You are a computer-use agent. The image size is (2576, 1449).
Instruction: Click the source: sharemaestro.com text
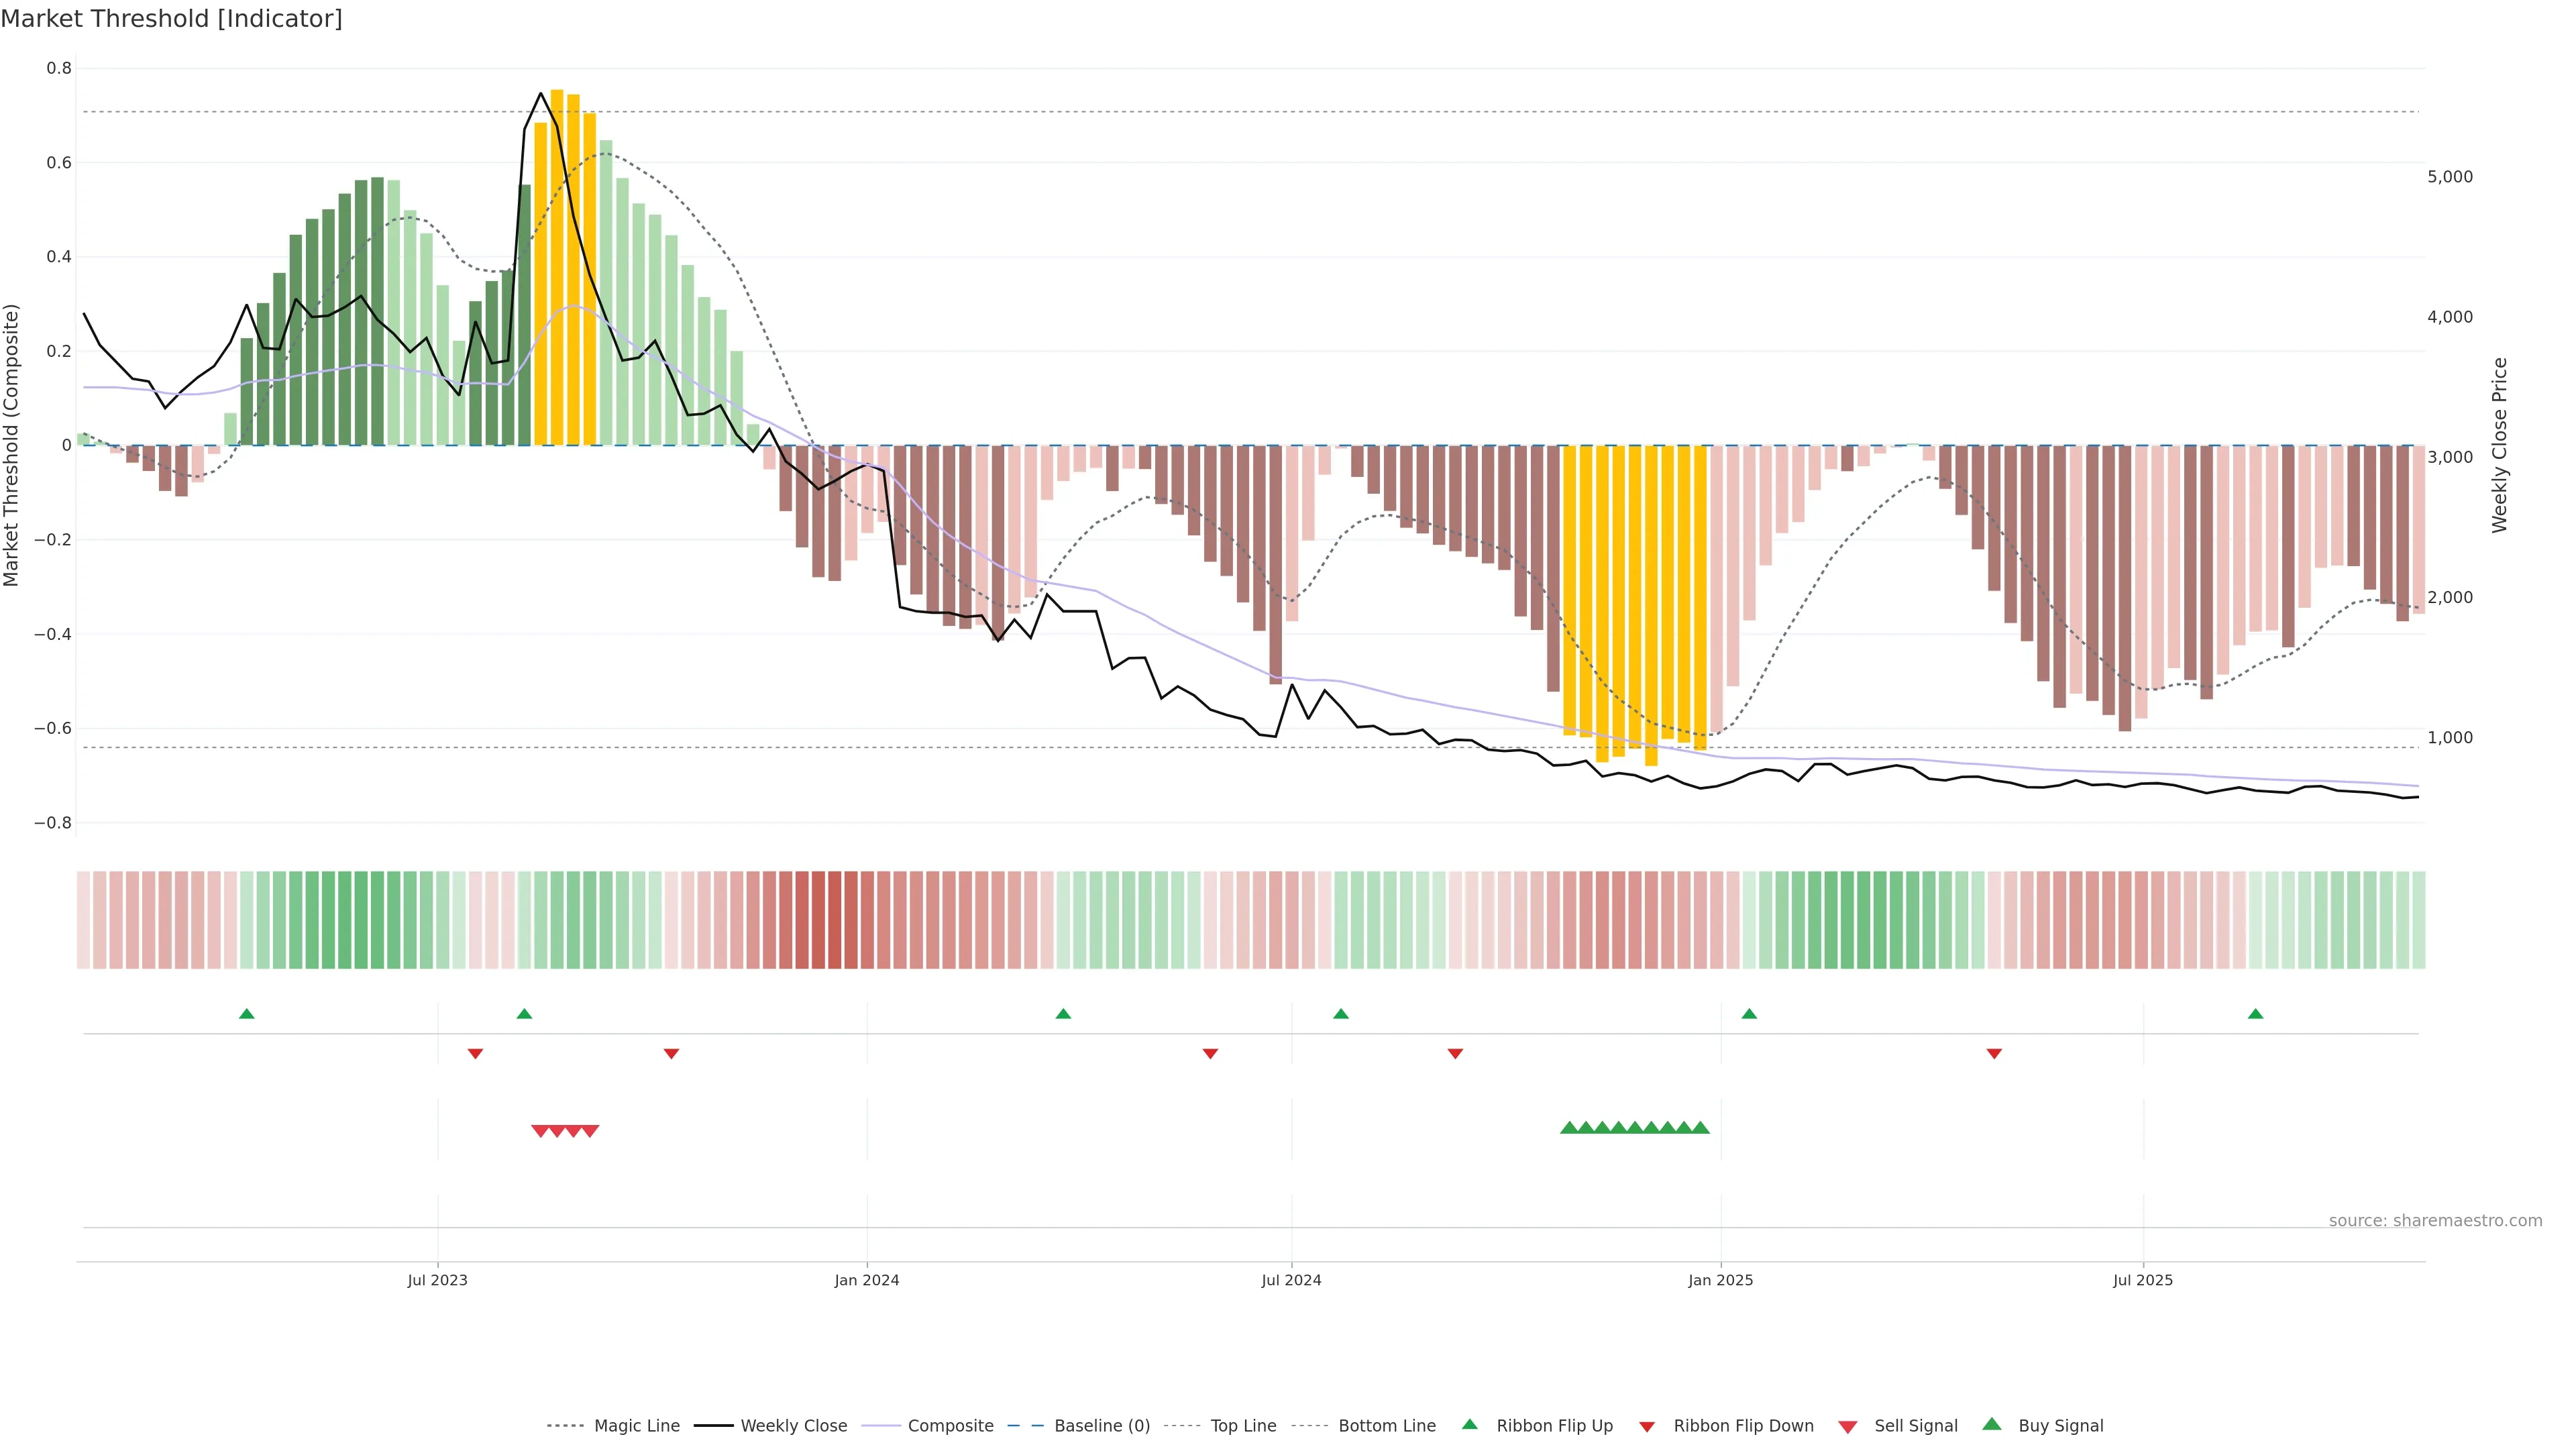(x=2435, y=1220)
